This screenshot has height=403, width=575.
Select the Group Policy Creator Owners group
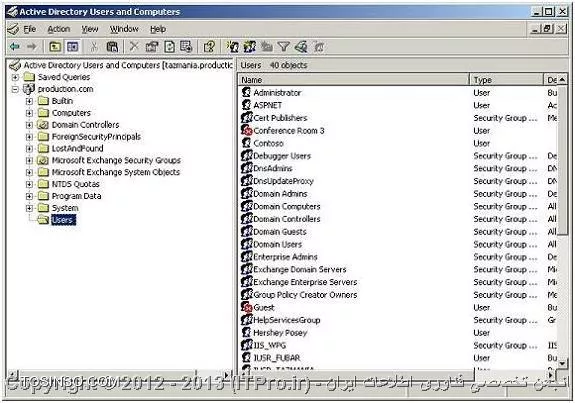click(x=305, y=295)
